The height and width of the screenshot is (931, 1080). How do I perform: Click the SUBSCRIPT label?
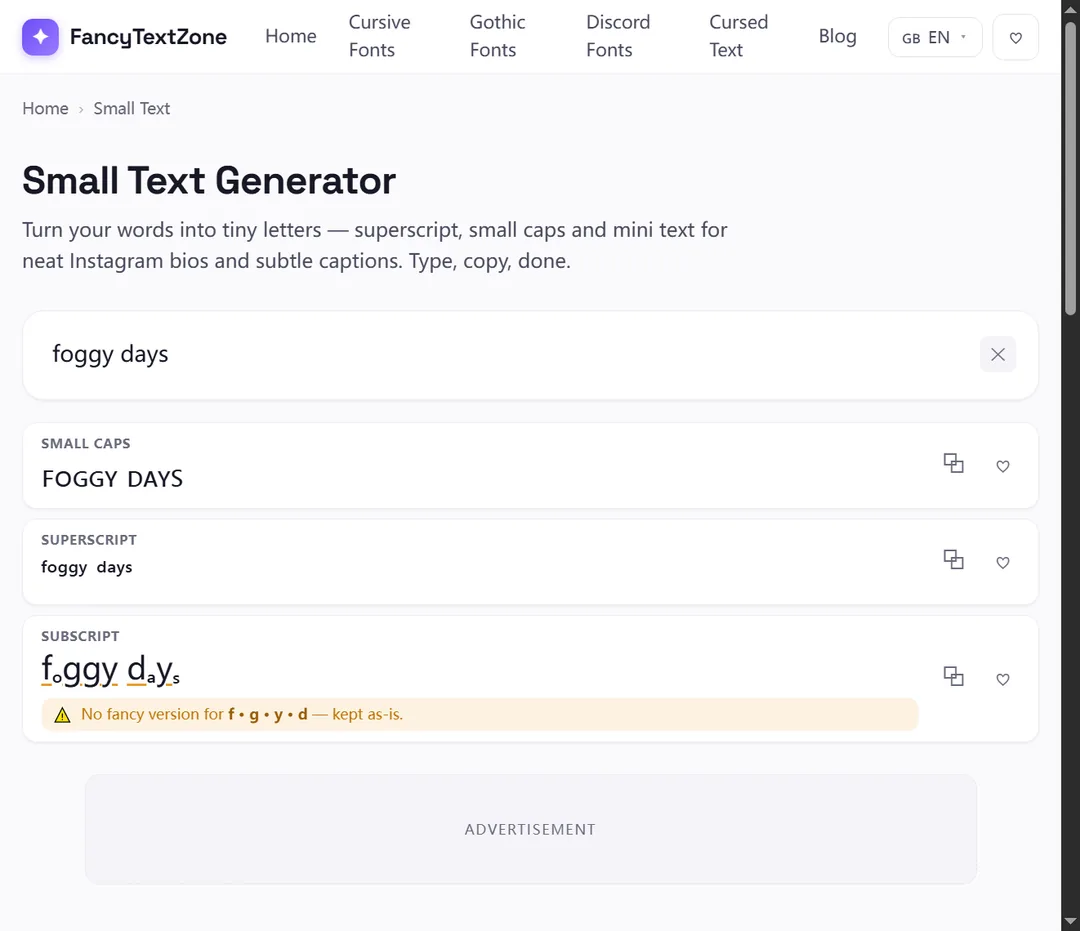tap(80, 636)
